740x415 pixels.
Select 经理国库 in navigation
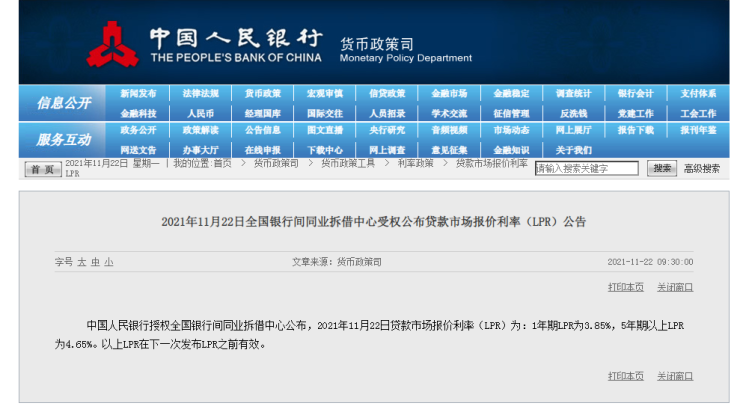click(x=263, y=114)
